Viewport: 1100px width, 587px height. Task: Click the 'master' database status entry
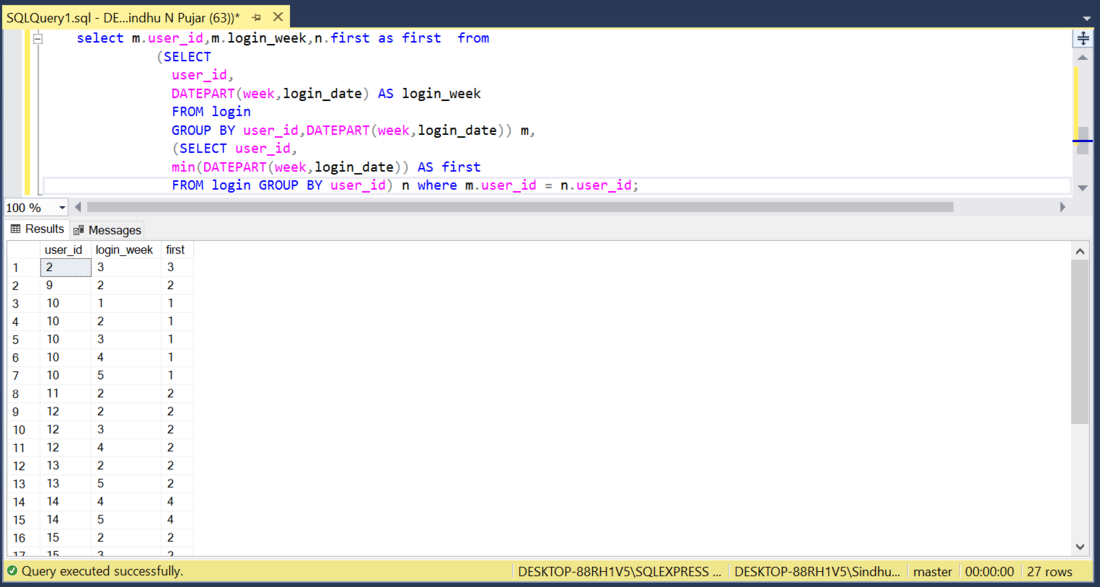[932, 572]
